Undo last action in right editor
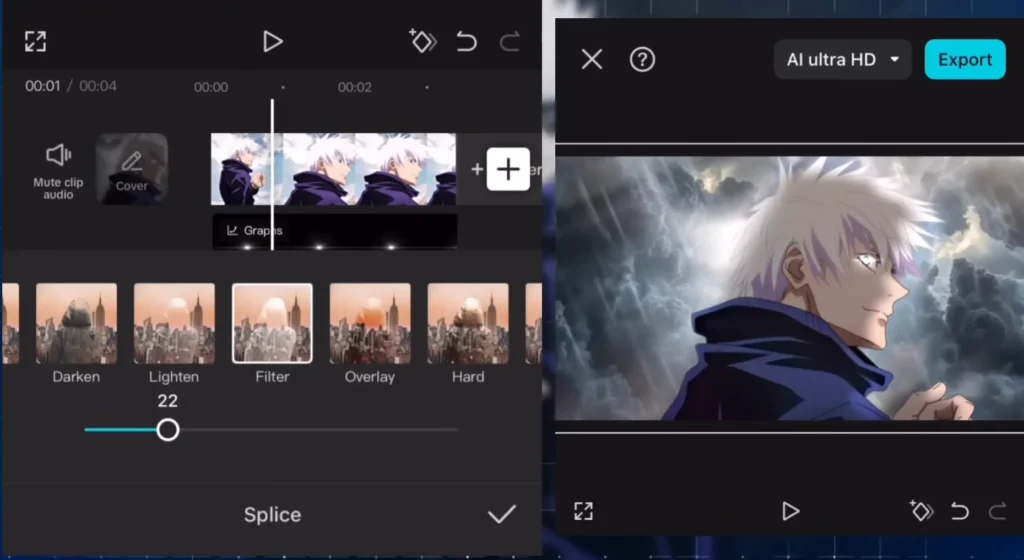 959,511
